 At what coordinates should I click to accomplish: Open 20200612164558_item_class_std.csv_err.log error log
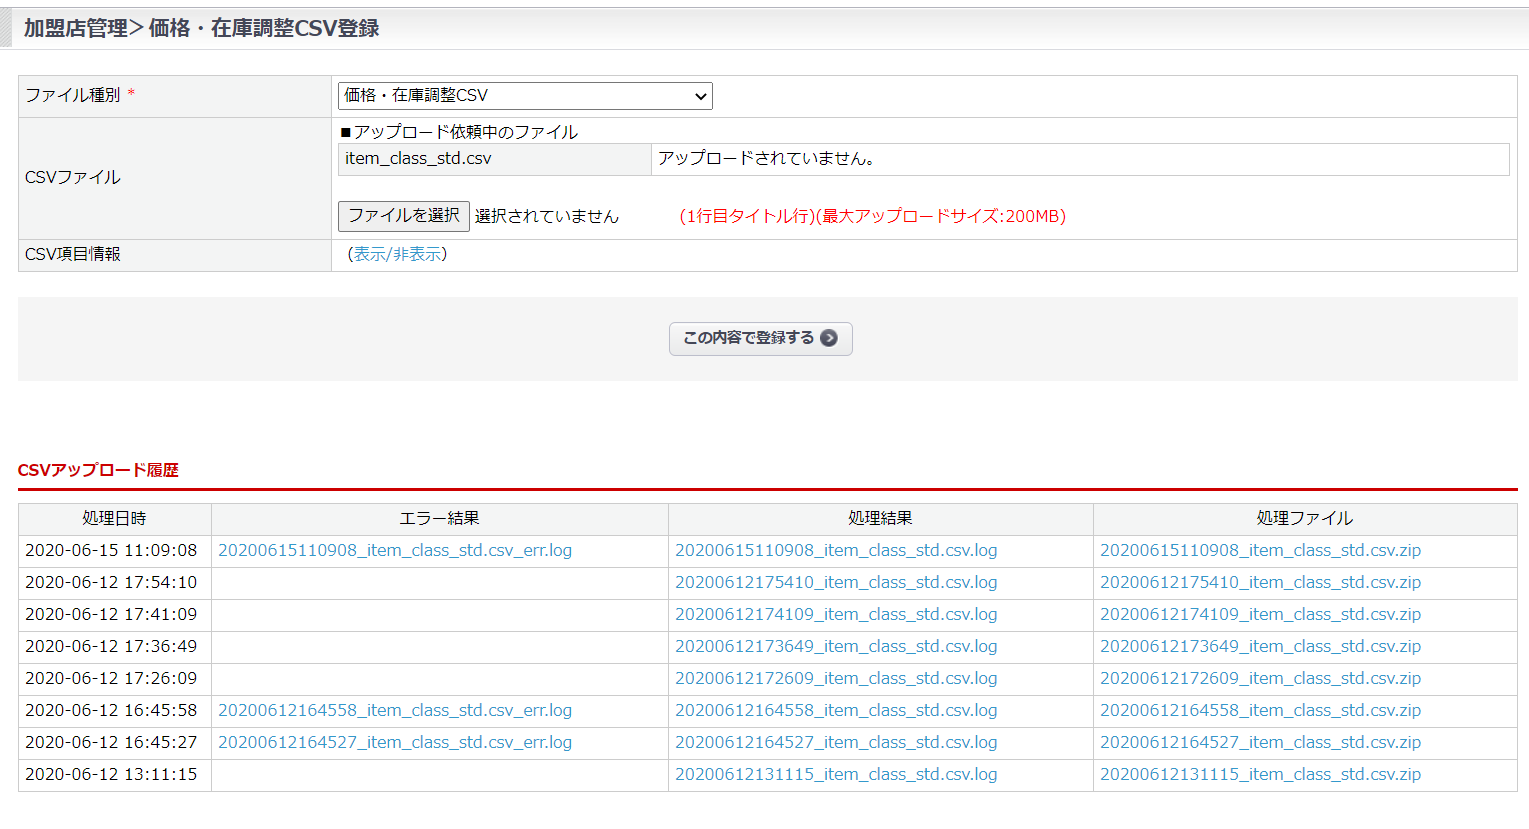pyautogui.click(x=395, y=710)
